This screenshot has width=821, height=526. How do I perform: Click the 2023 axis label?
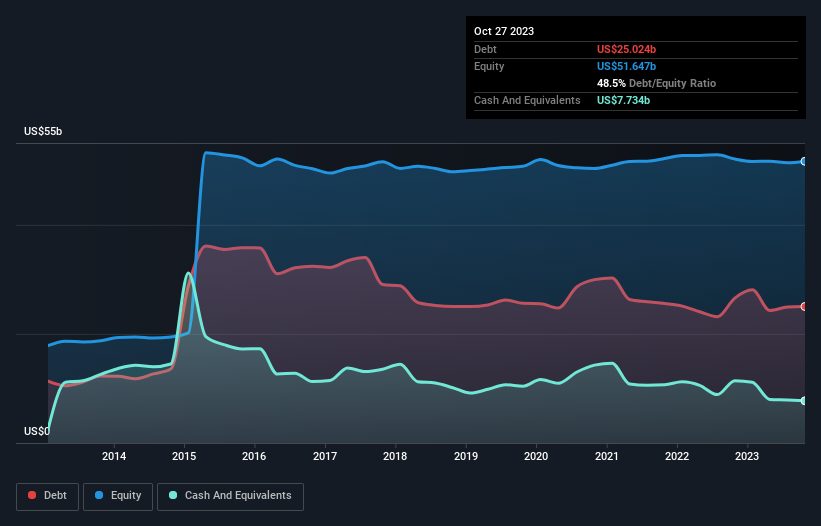[747, 456]
